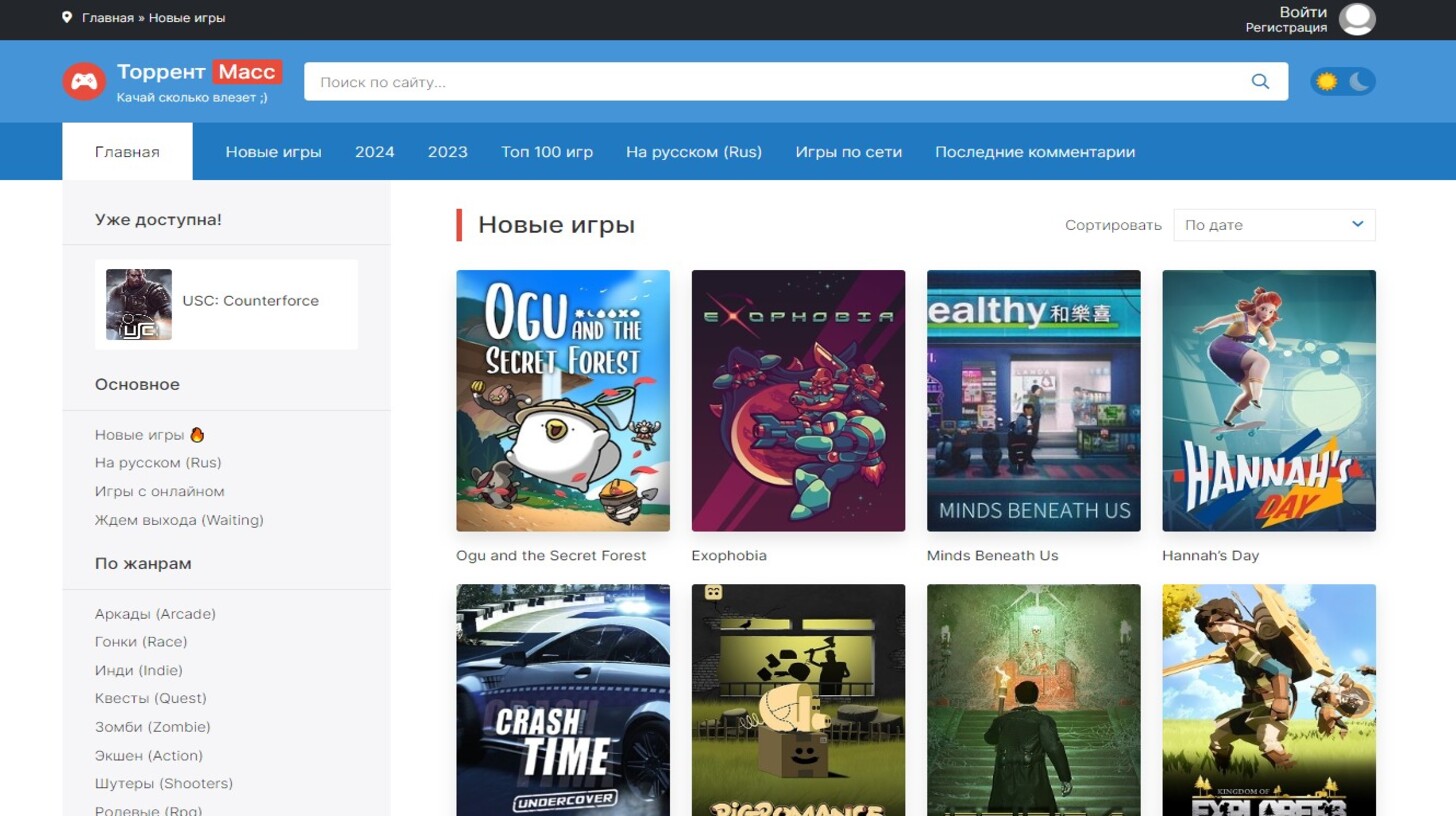
Task: Open USC: Counterforce featured game thumbnail
Action: 139,304
